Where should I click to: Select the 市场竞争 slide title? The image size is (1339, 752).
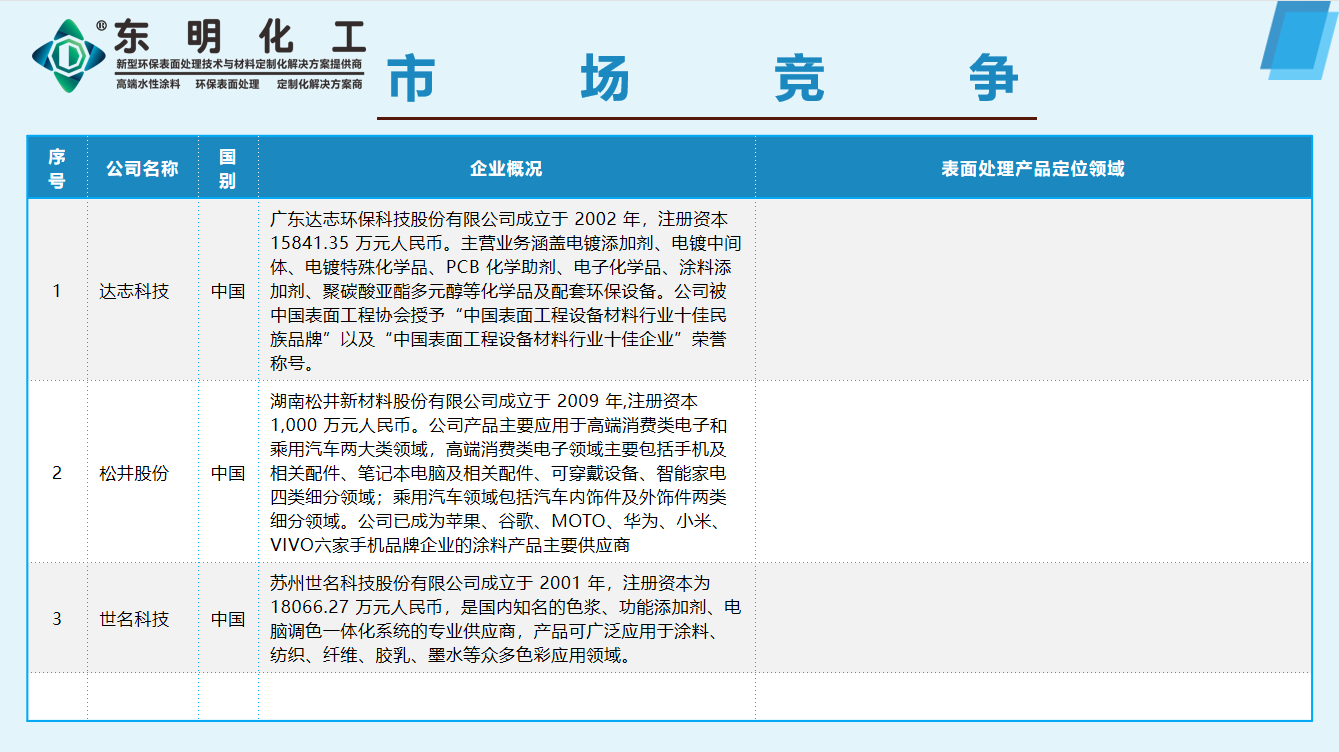coord(703,79)
